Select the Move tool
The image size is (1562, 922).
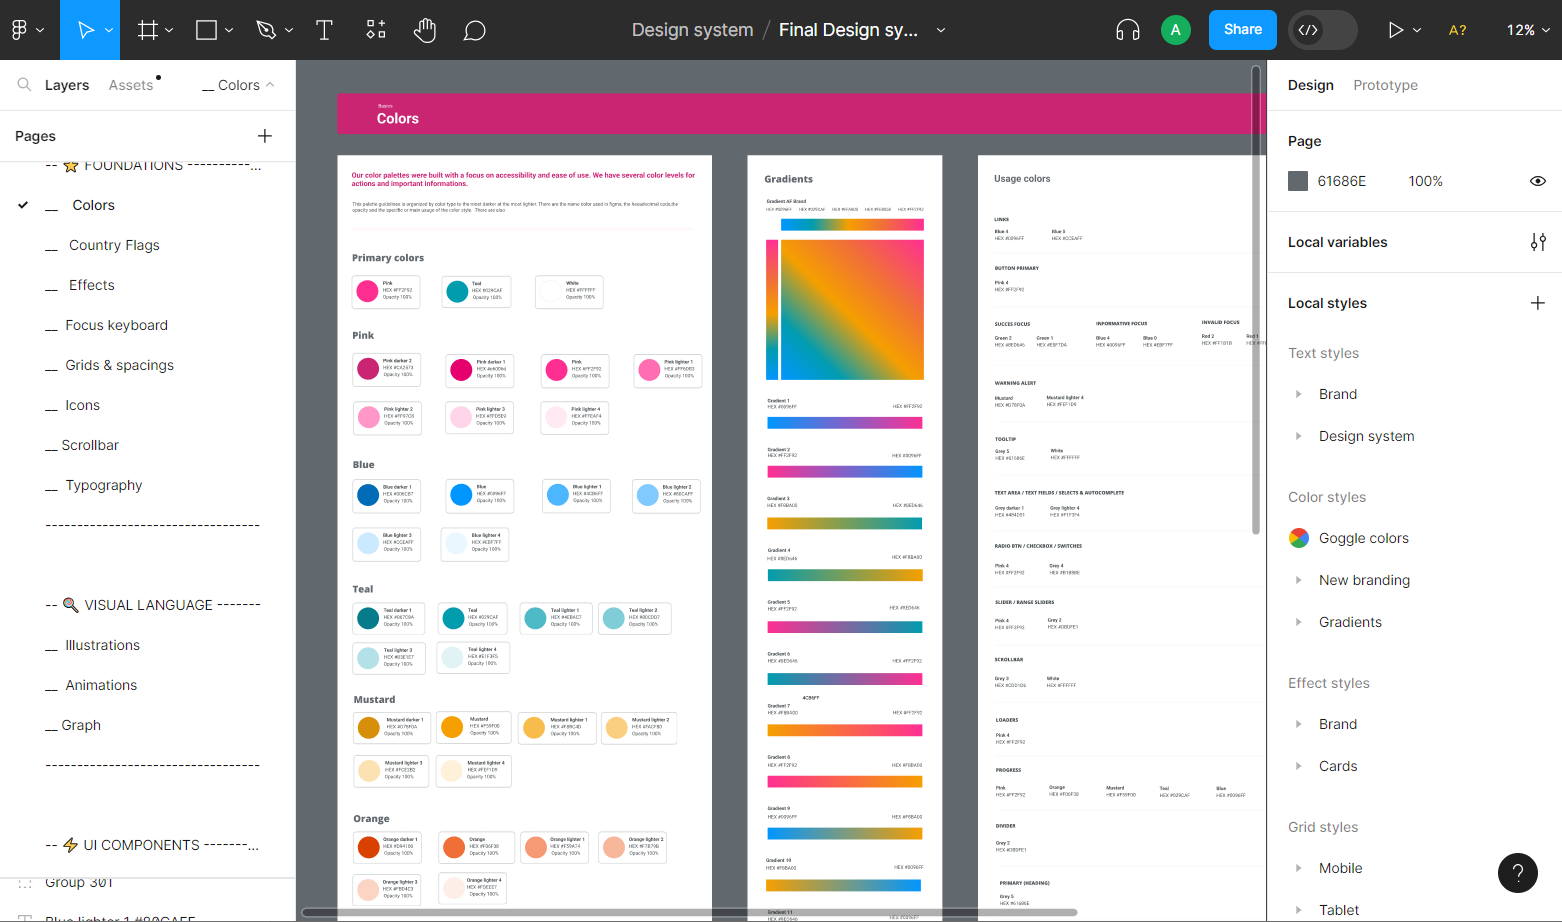click(86, 30)
